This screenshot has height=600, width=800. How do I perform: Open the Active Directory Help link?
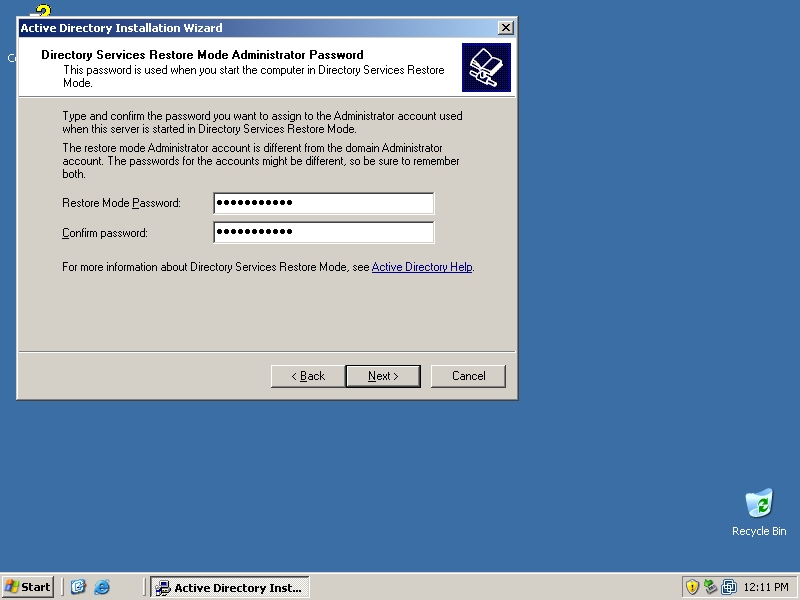click(x=422, y=267)
